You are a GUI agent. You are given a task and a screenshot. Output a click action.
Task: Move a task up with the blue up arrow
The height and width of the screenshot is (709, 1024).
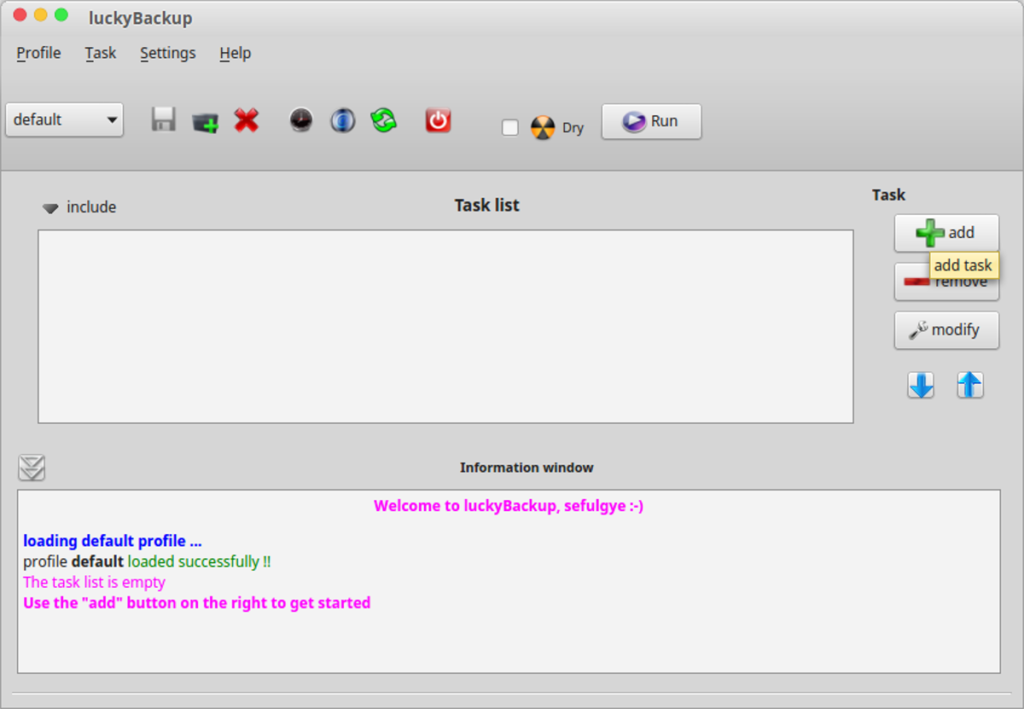tap(969, 385)
